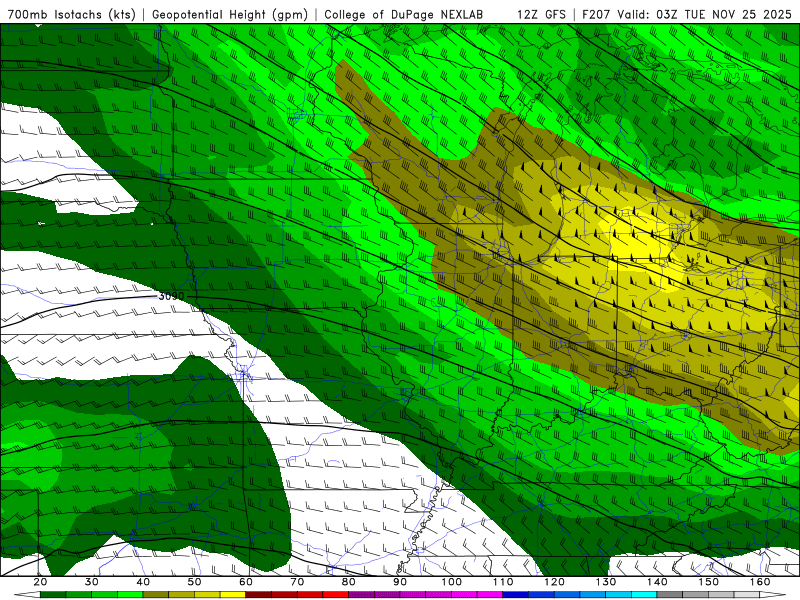Select the olive 40–45 kt legend swatch
The height and width of the screenshot is (600, 800).
[156, 595]
